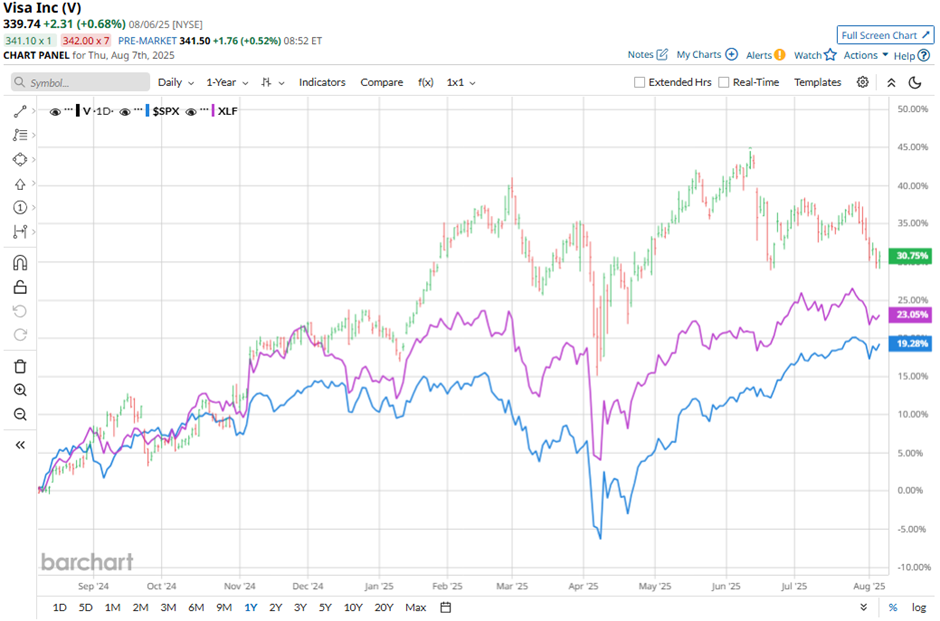This screenshot has height=621, width=940.
Task: Undo the last chart action
Action: click(20, 311)
